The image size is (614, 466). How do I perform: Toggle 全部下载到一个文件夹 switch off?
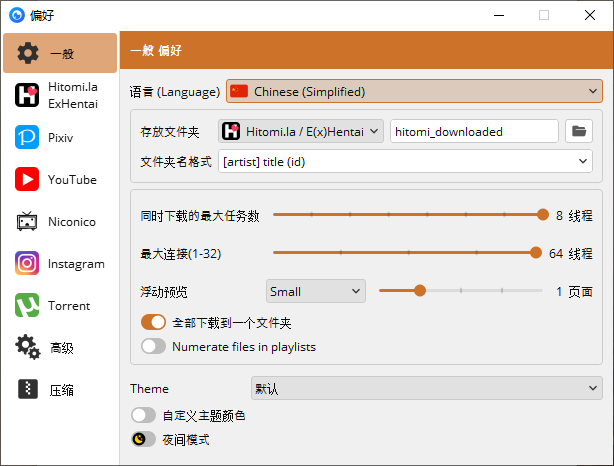point(153,322)
